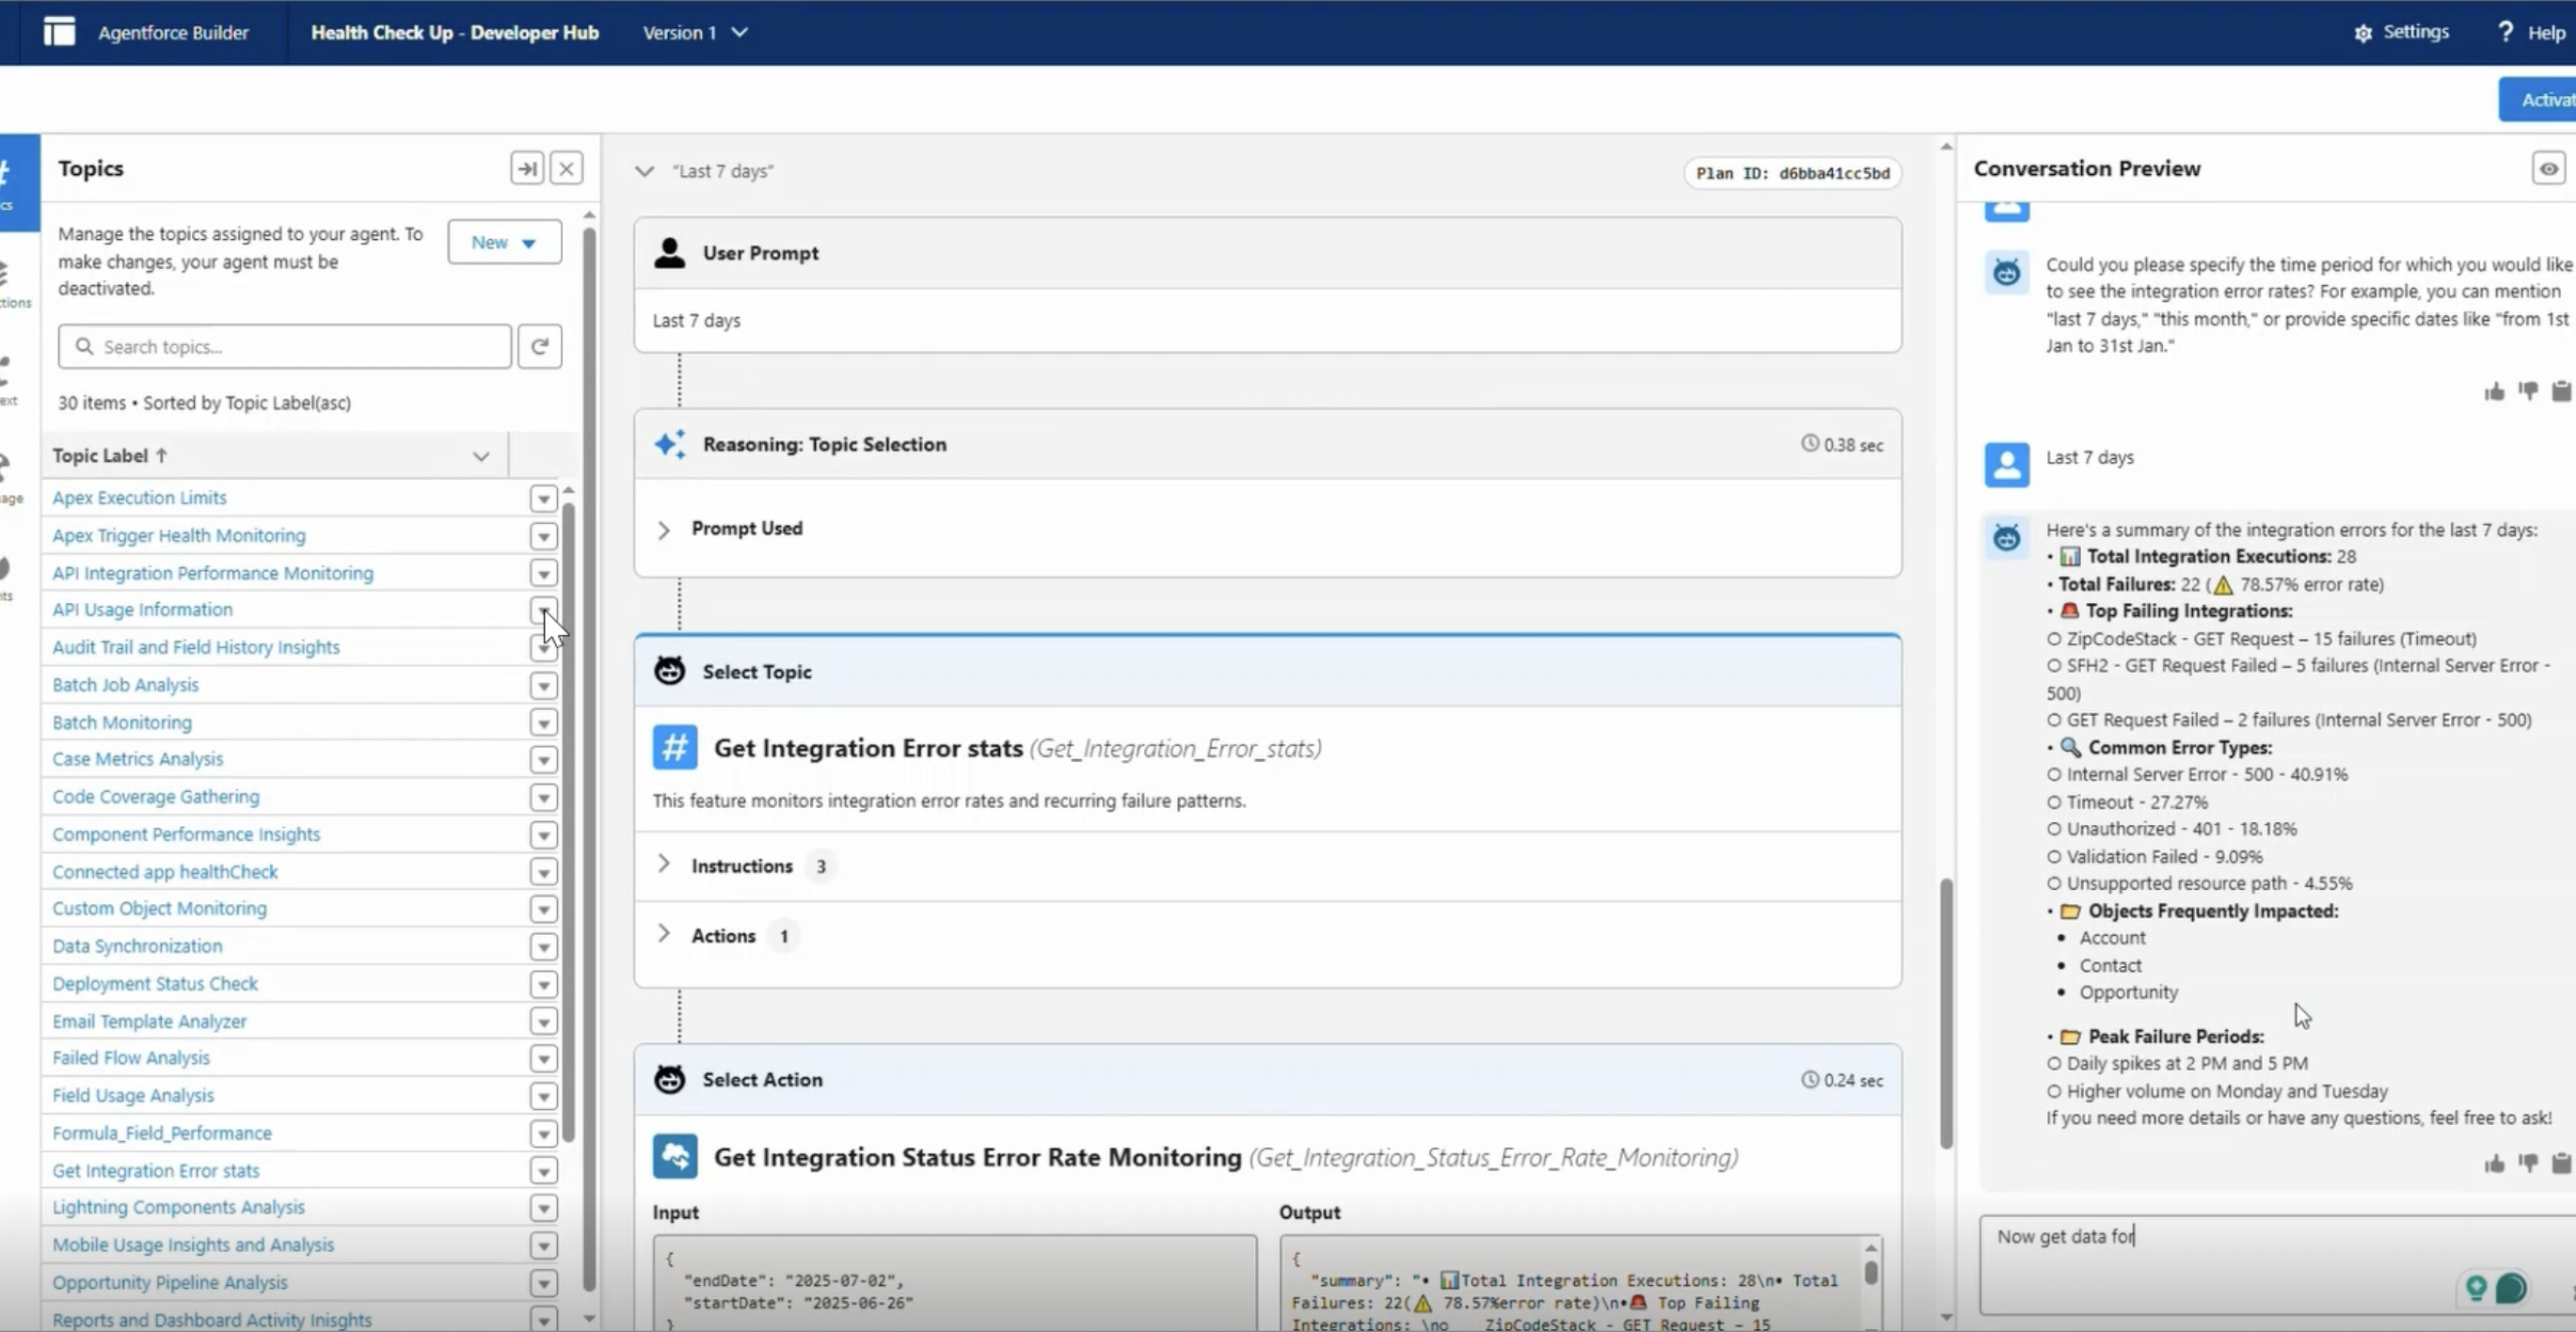Open the Get Integration Error stats topic link
2576x1332 pixels.
point(156,1170)
